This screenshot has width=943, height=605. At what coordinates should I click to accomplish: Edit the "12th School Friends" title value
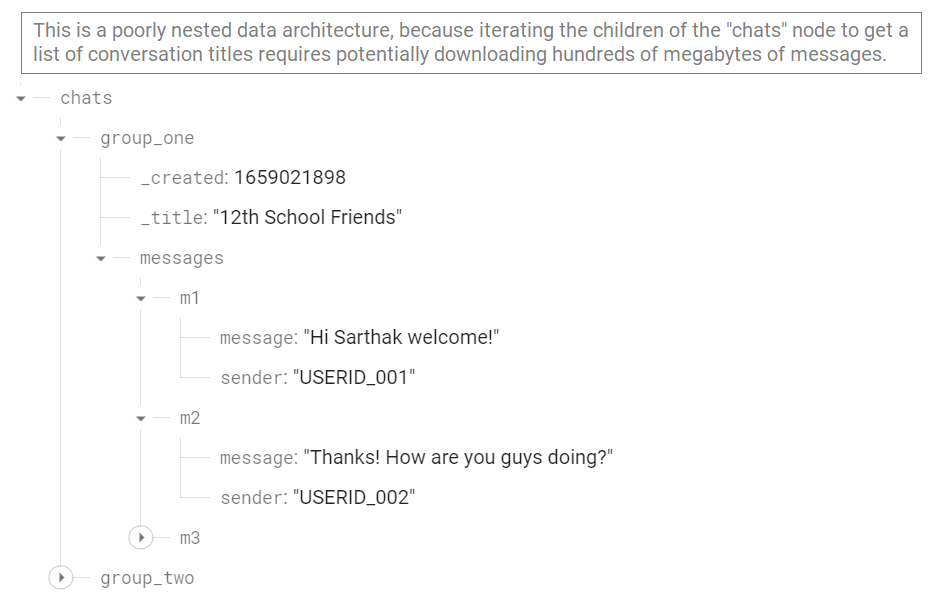(x=307, y=218)
